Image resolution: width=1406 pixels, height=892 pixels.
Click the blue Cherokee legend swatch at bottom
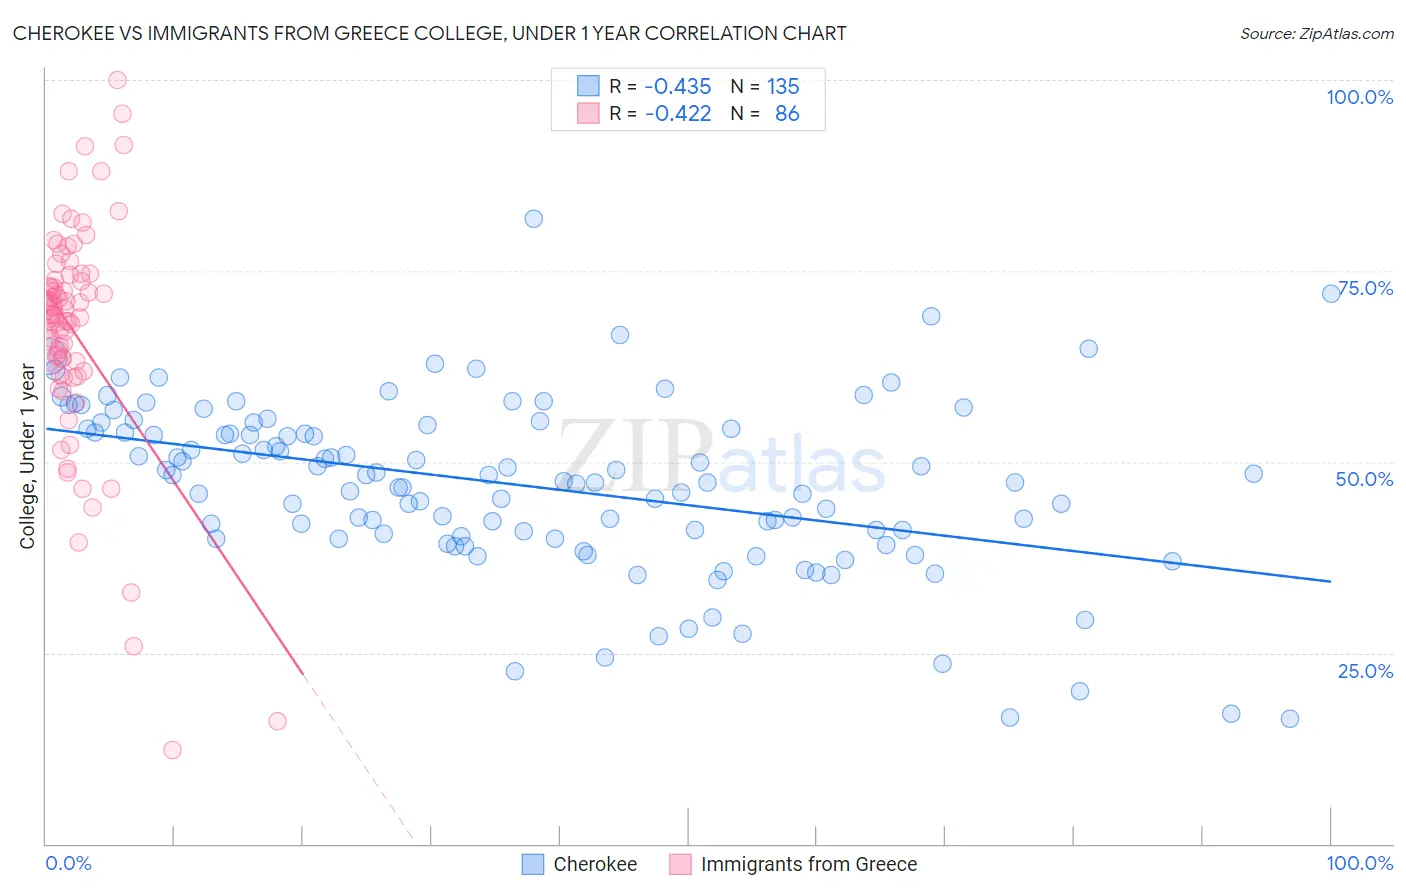pyautogui.click(x=533, y=864)
